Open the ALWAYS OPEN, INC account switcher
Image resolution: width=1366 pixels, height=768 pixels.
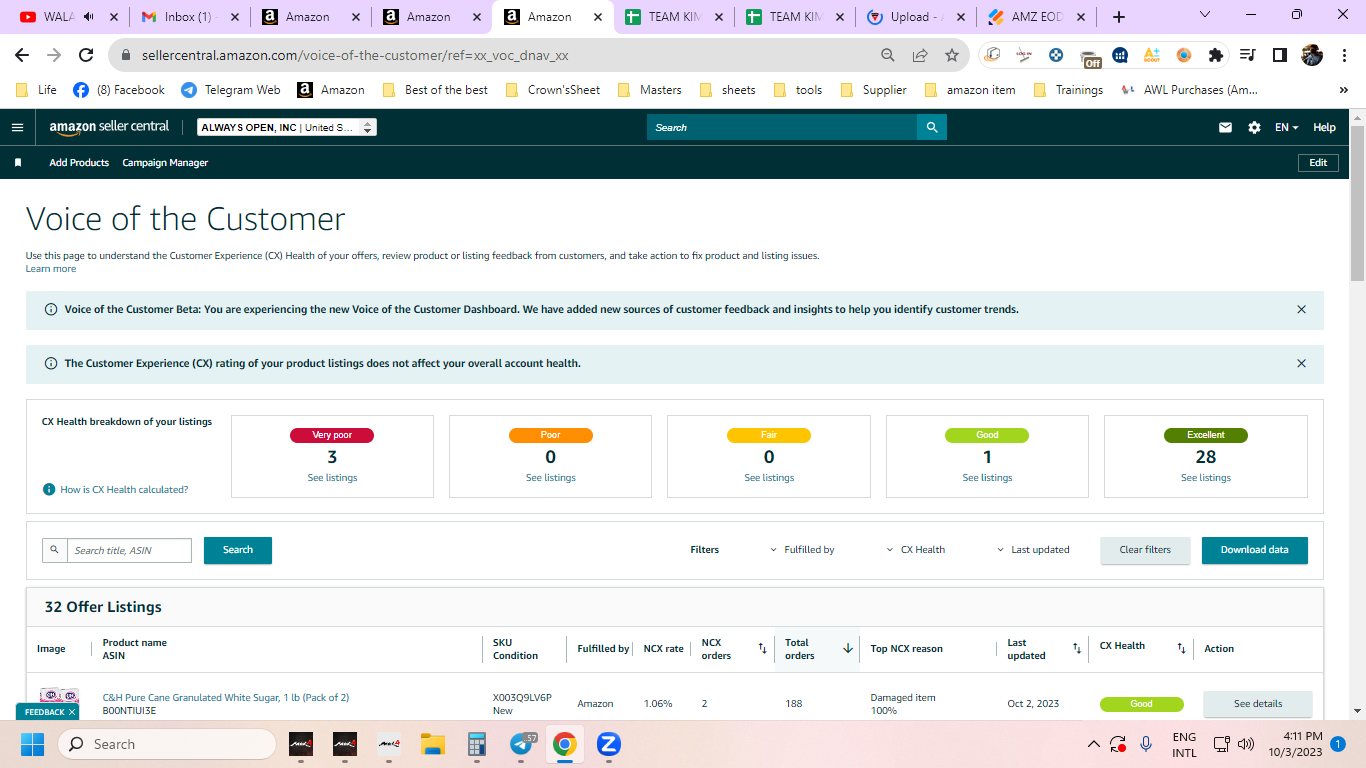(x=287, y=127)
